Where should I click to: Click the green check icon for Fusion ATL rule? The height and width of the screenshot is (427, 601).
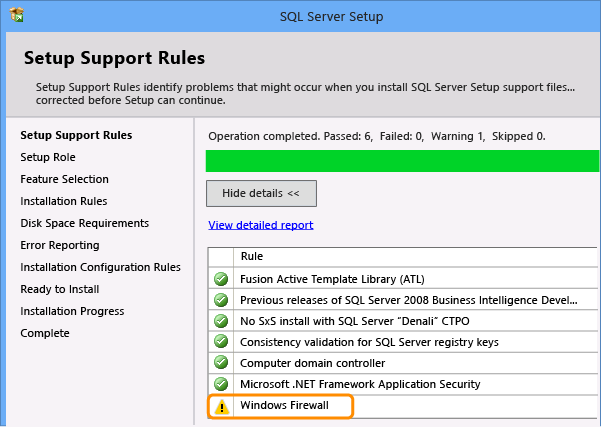tap(220, 278)
